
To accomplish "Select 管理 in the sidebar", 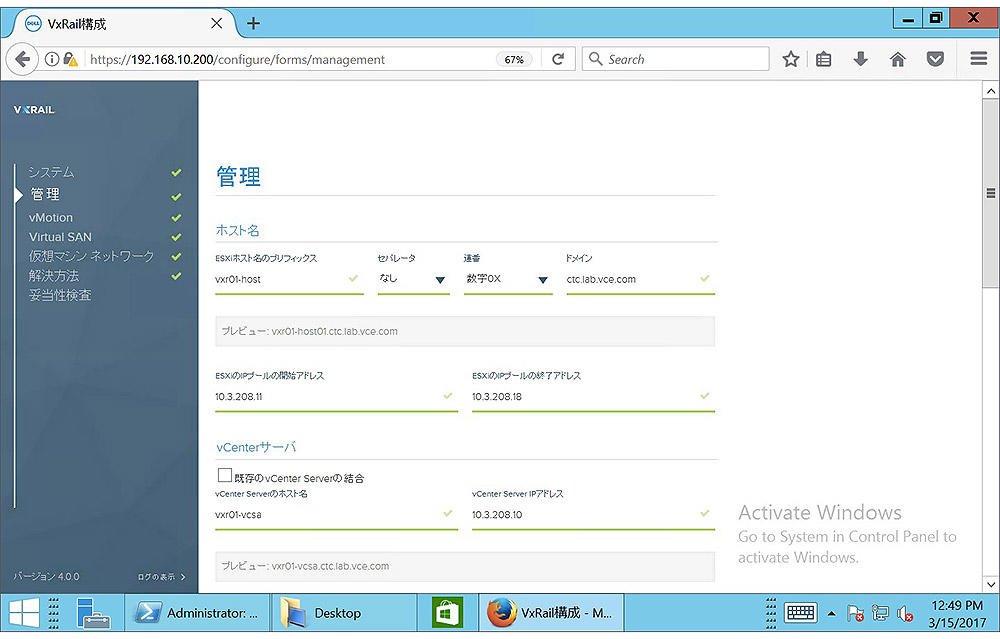I will click(45, 194).
